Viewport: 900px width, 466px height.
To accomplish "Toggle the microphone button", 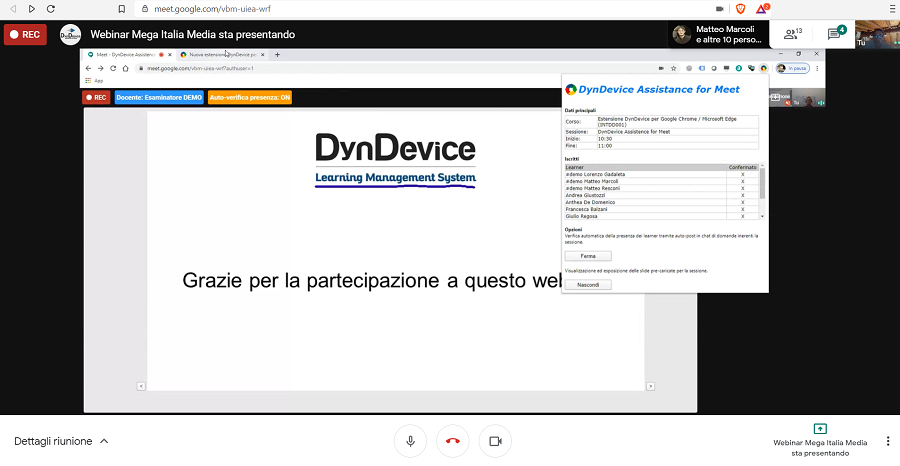I will [x=410, y=440].
